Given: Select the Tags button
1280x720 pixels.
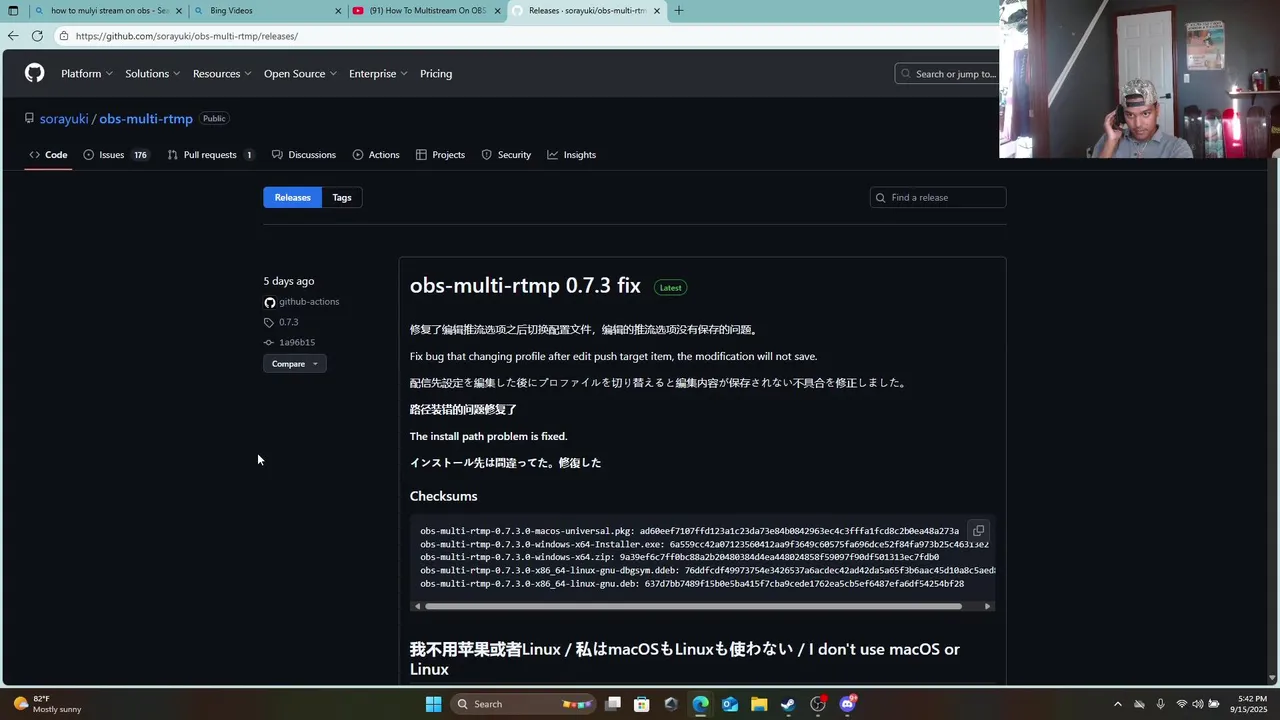Looking at the screenshot, I should click(x=342, y=197).
